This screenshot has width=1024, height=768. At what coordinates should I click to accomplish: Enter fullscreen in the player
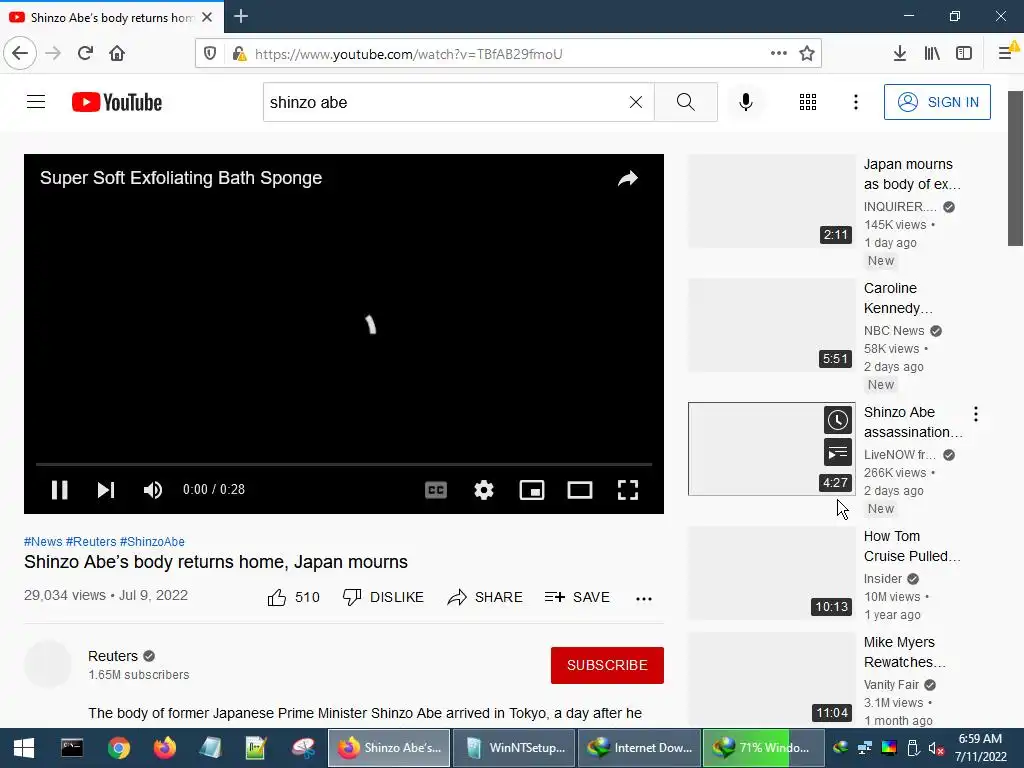pyautogui.click(x=628, y=490)
